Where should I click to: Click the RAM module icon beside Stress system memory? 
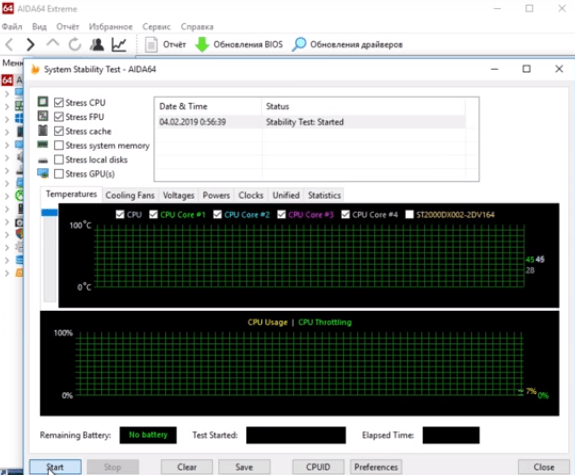coord(43,145)
